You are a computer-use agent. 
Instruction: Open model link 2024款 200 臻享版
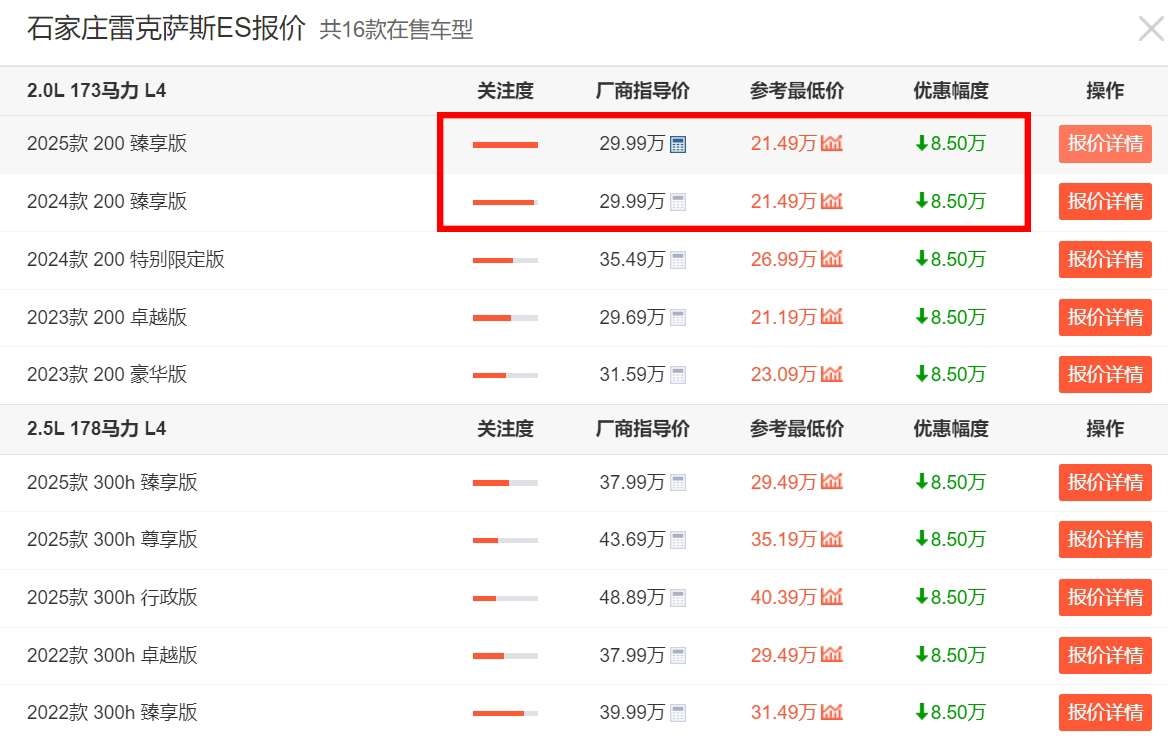coord(107,202)
